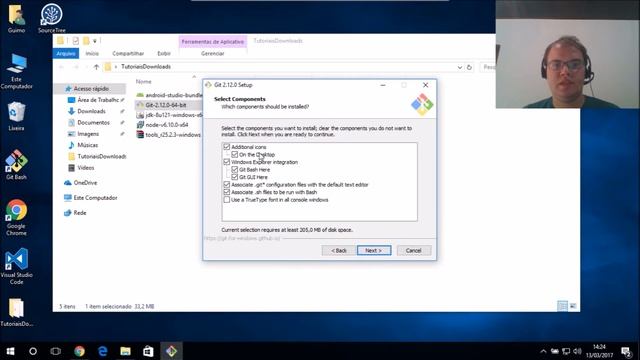The height and width of the screenshot is (360, 640).
Task: Open the Lixeira recycle bin icon
Action: pyautogui.click(x=16, y=116)
